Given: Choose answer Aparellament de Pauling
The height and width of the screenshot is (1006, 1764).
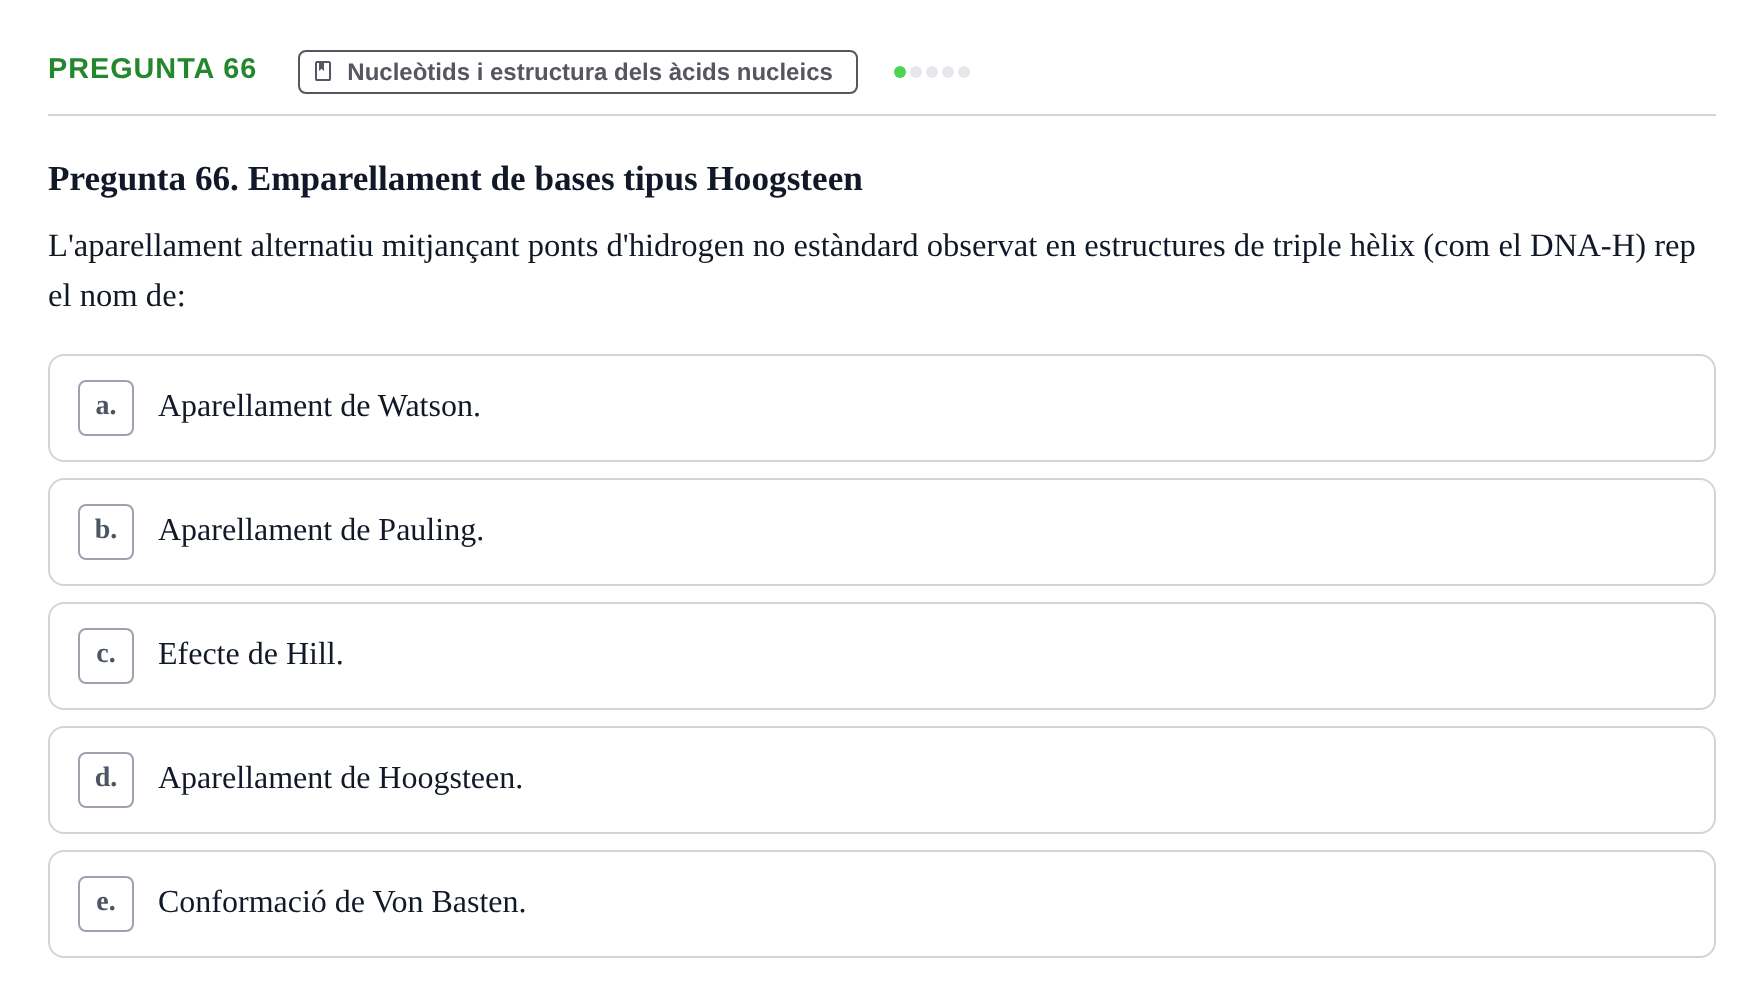Looking at the screenshot, I should [882, 532].
